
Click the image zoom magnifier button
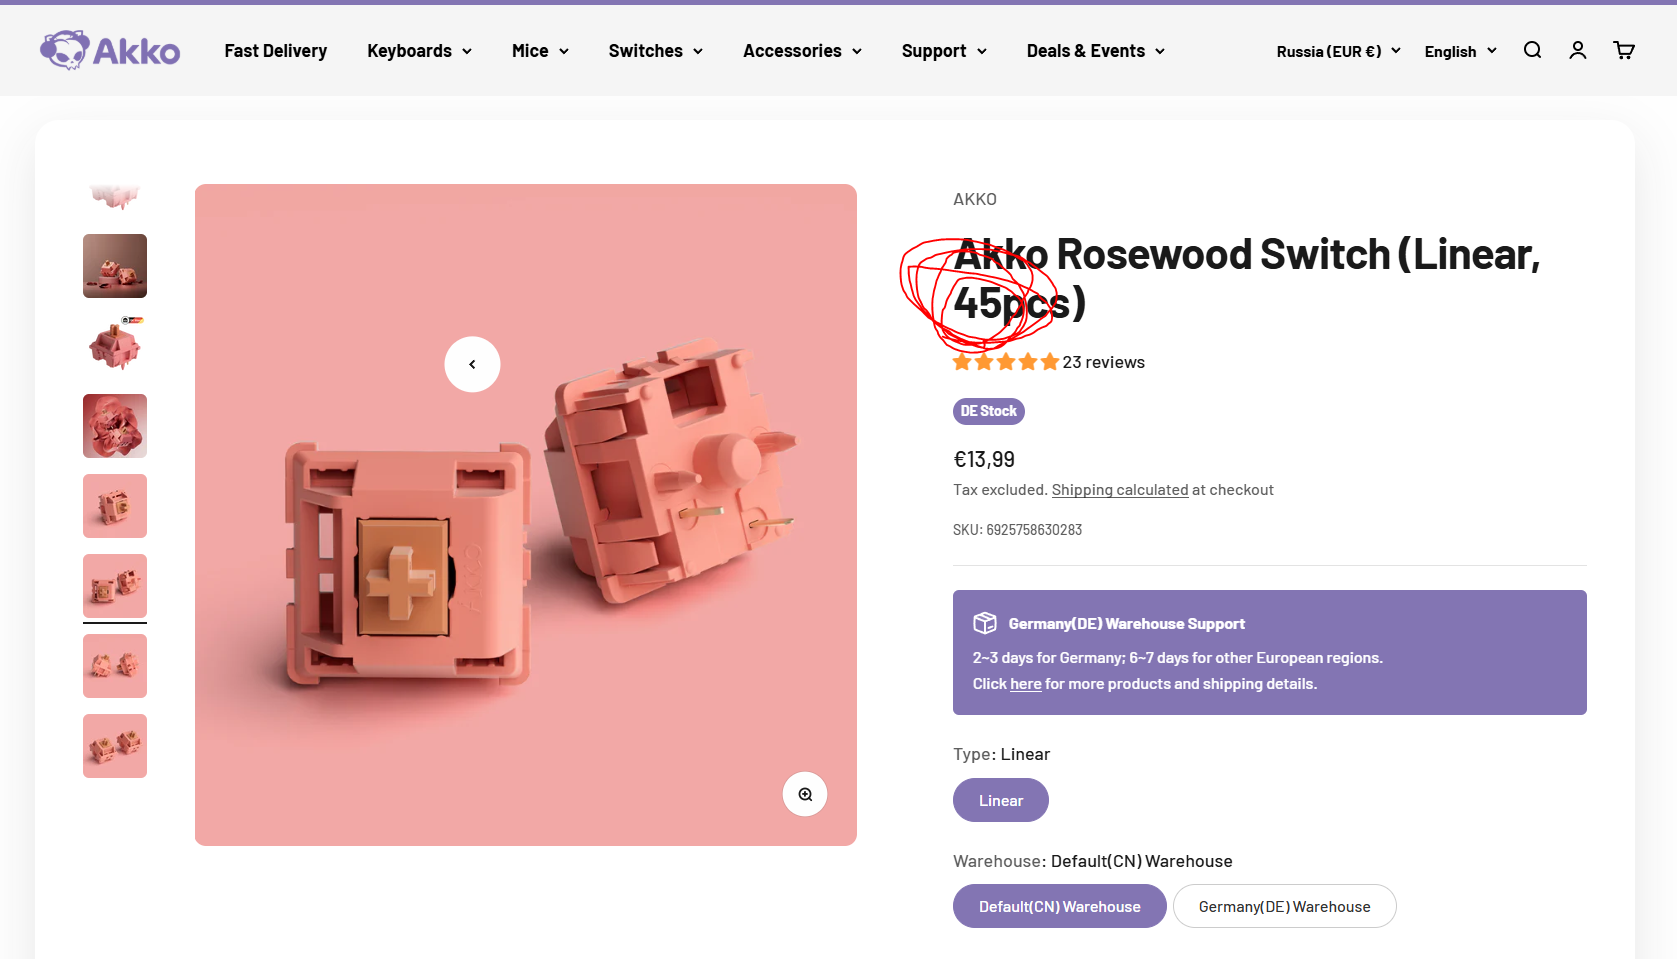coord(805,794)
